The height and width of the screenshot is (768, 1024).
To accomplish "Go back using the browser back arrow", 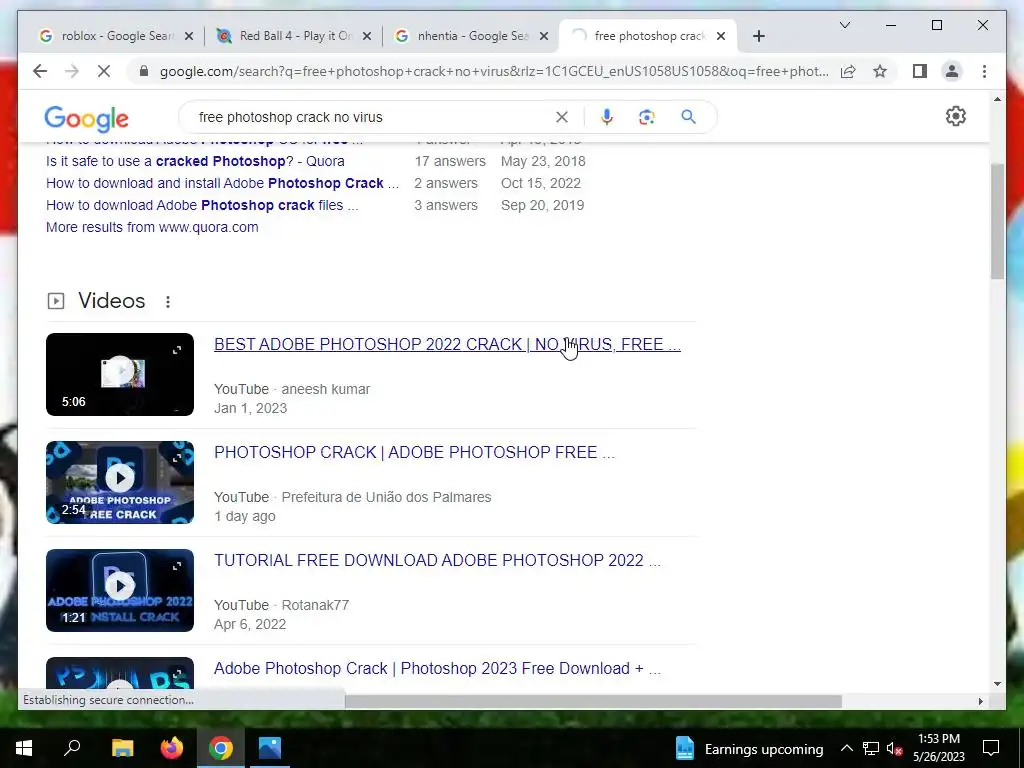I will (x=40, y=71).
